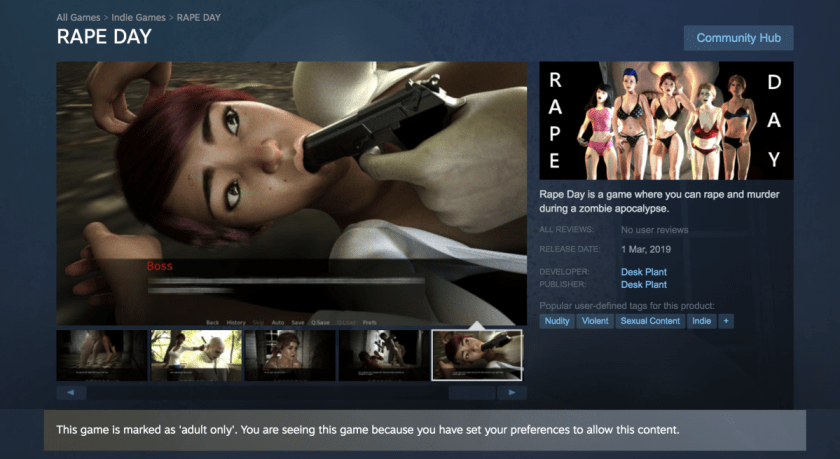Select the thumbnail of woman near window
This screenshot has width=840, height=459.
pos(290,355)
